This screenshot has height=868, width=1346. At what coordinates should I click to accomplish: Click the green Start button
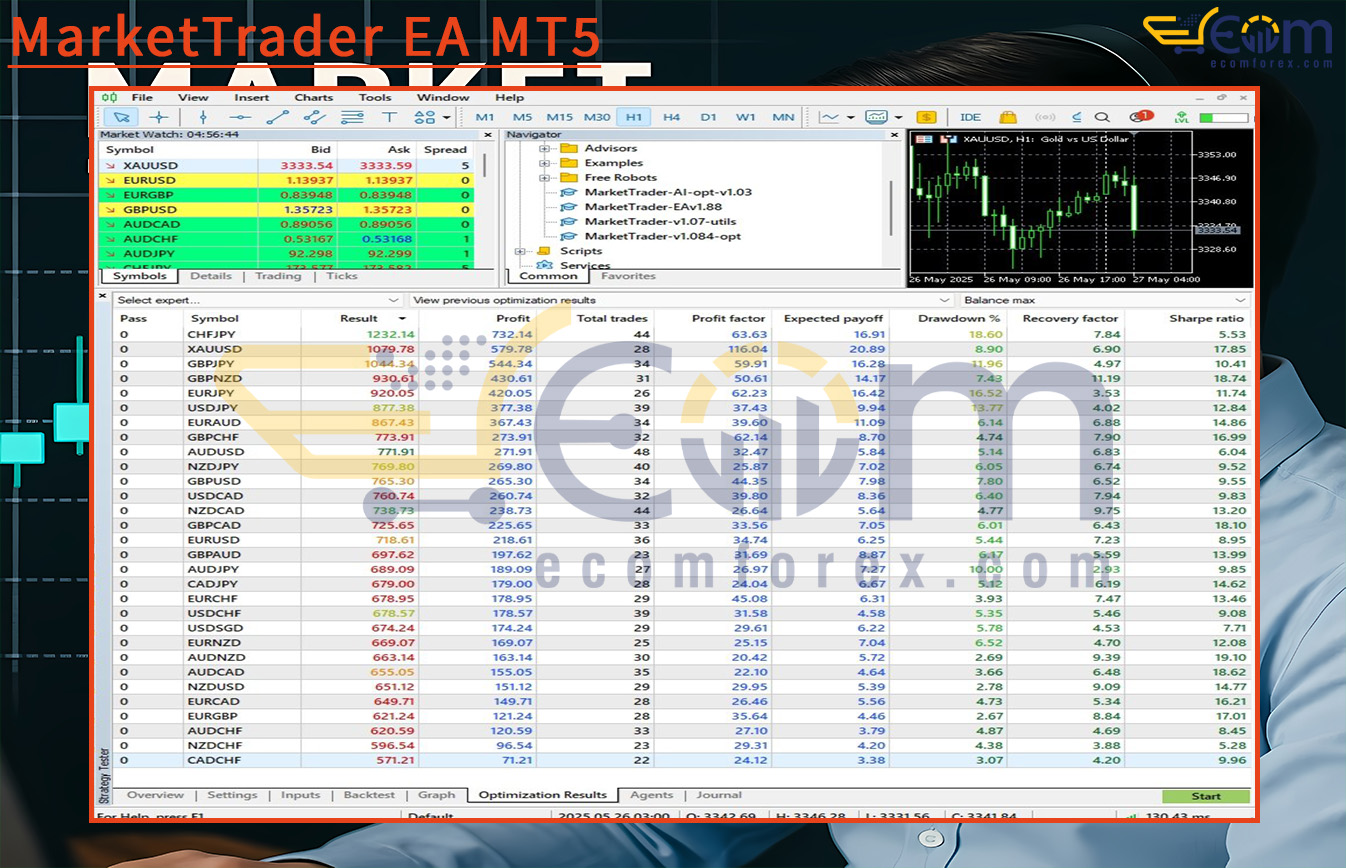pos(1206,796)
